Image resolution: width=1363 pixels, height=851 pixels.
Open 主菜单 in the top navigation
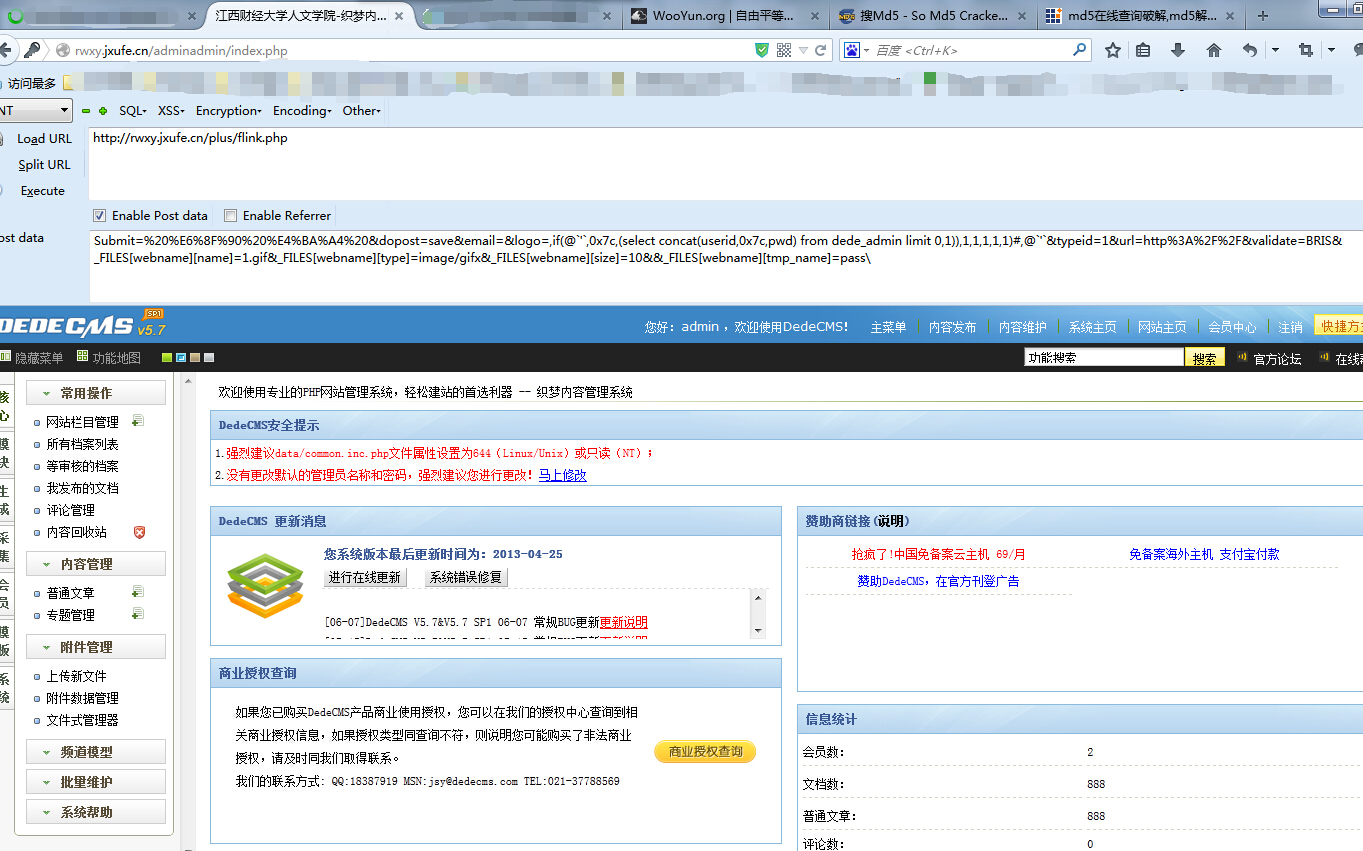[888, 327]
